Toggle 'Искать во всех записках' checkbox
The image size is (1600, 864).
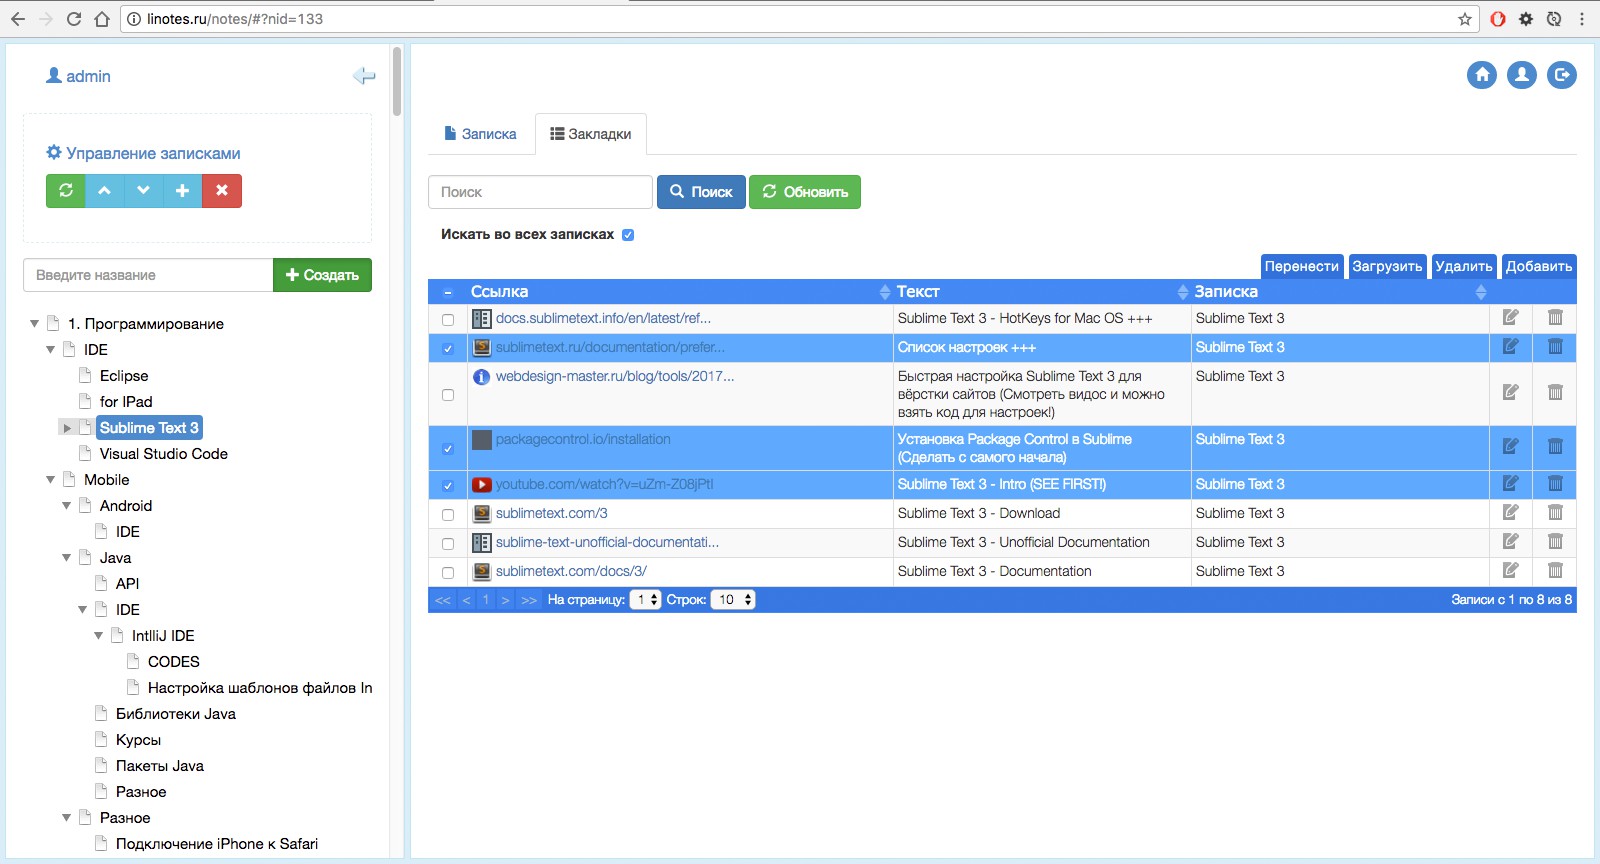click(x=628, y=235)
